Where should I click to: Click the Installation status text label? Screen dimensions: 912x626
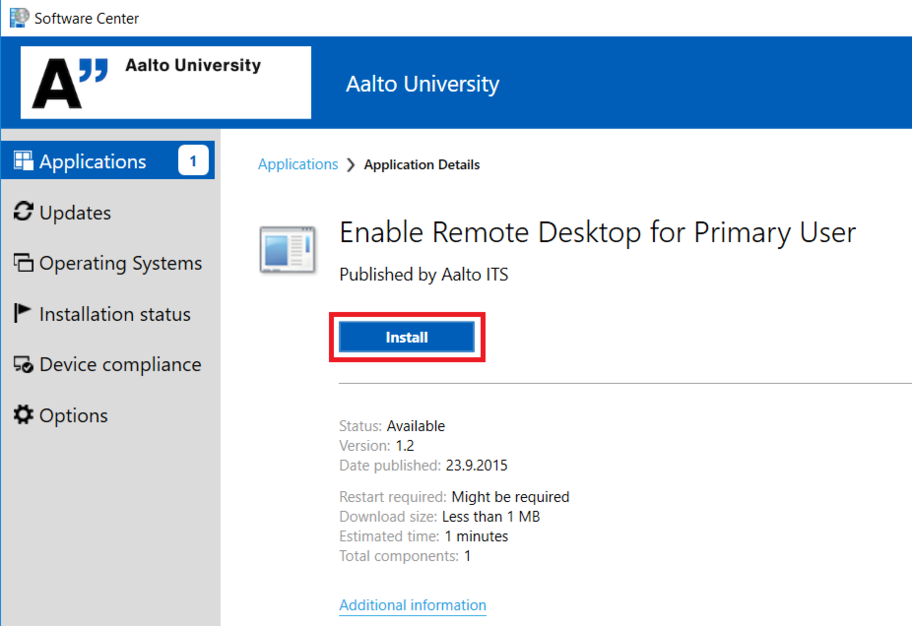115,314
